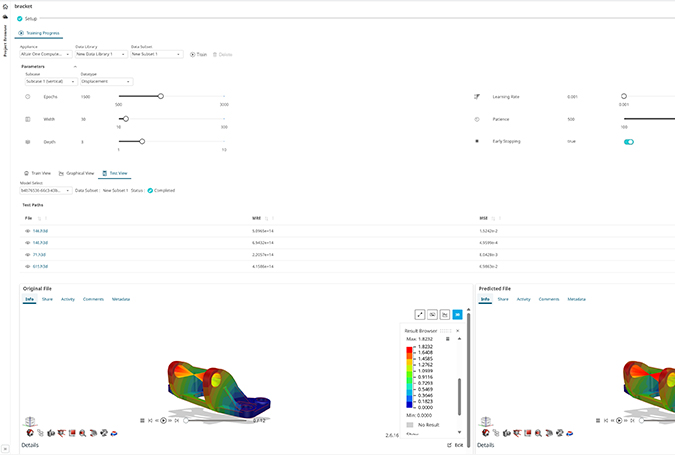The width and height of the screenshot is (675, 455).
Task: Open the Model Select dropdown
Action: click(x=46, y=190)
